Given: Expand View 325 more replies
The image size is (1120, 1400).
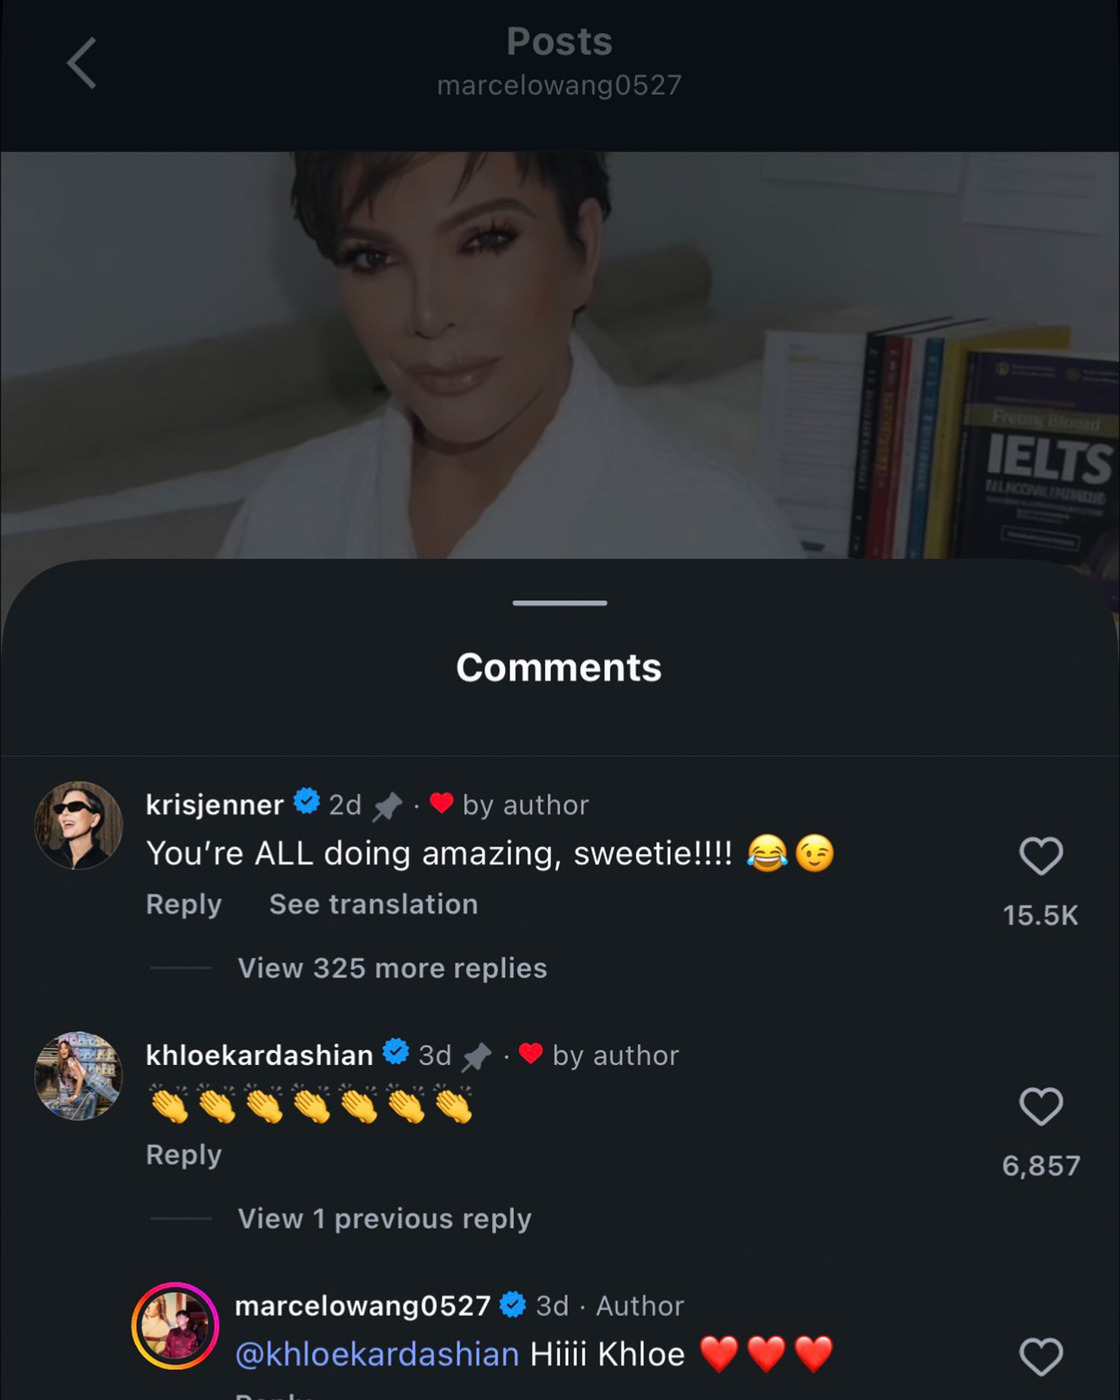Looking at the screenshot, I should (x=392, y=968).
